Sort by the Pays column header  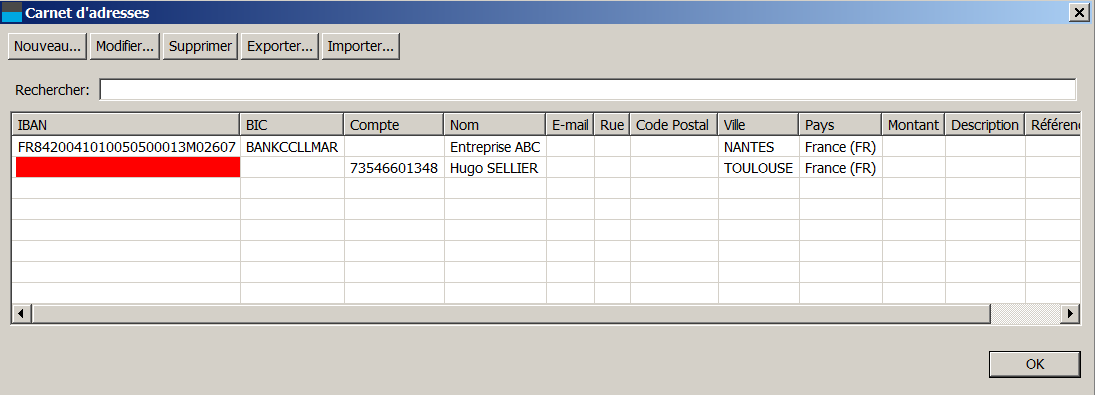click(840, 125)
